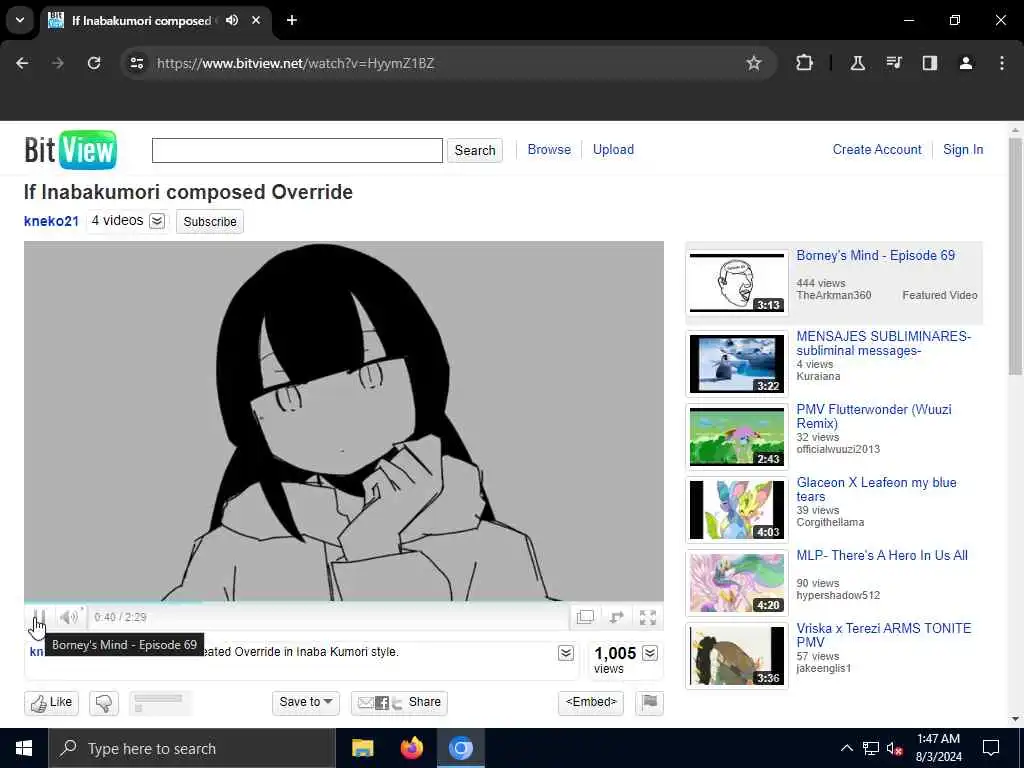Open the muted volume tray icon

895,749
